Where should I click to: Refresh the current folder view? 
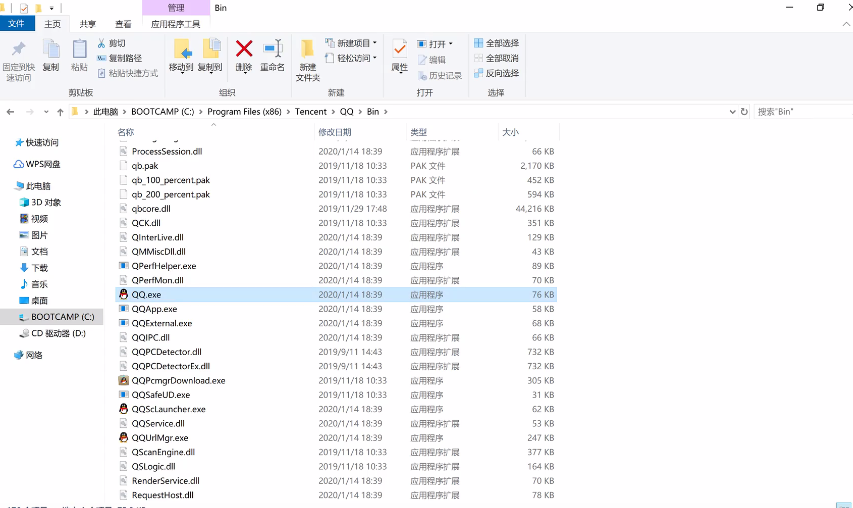[x=744, y=111]
